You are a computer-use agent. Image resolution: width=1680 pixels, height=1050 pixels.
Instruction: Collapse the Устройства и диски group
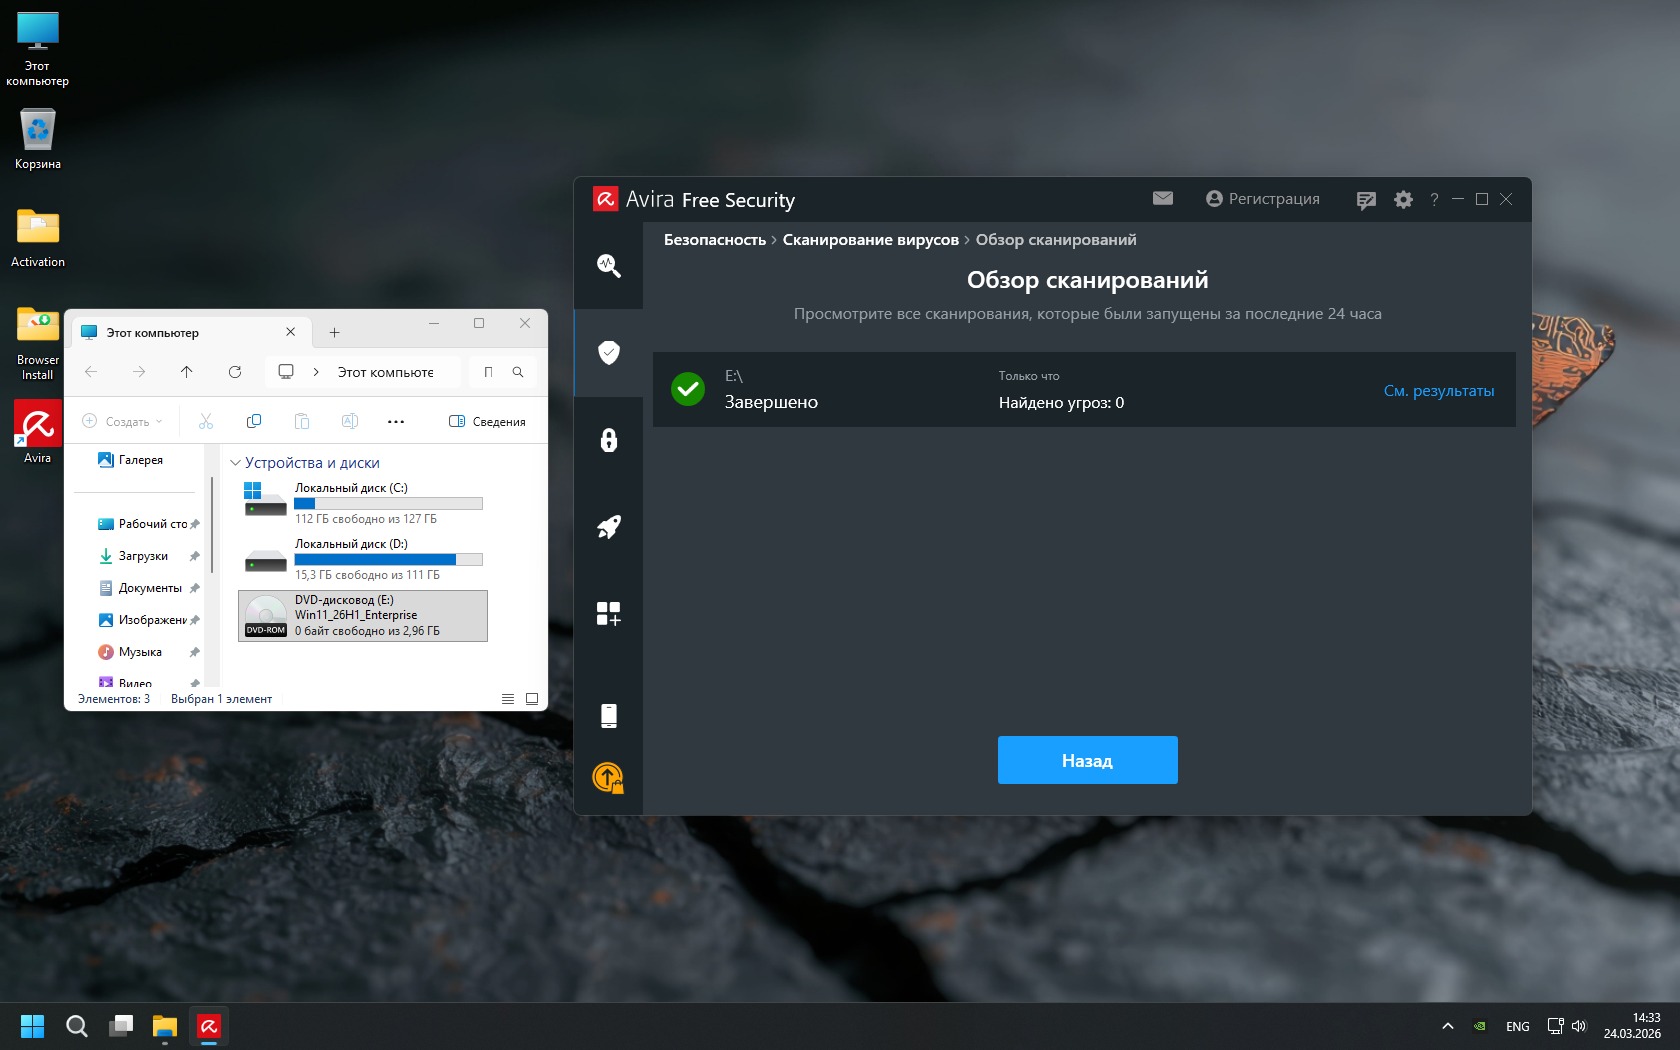pos(236,463)
